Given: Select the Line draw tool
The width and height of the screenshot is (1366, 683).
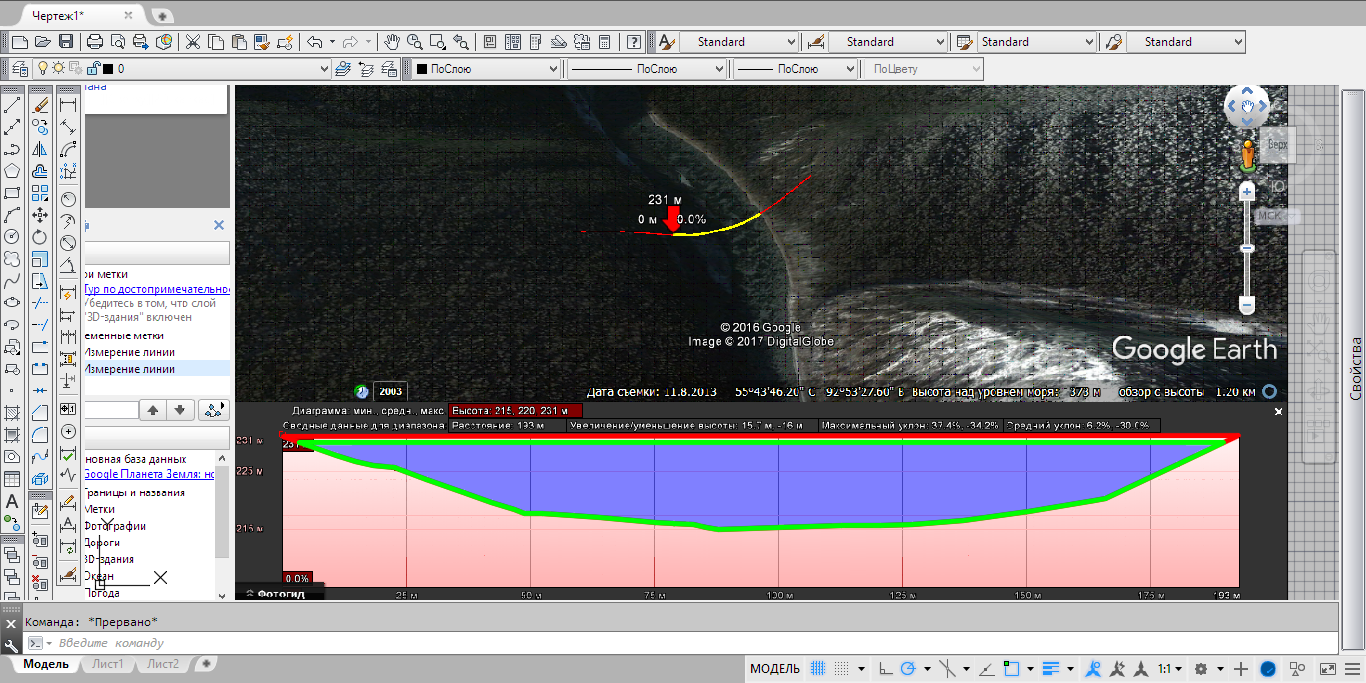Looking at the screenshot, I should coord(12,104).
